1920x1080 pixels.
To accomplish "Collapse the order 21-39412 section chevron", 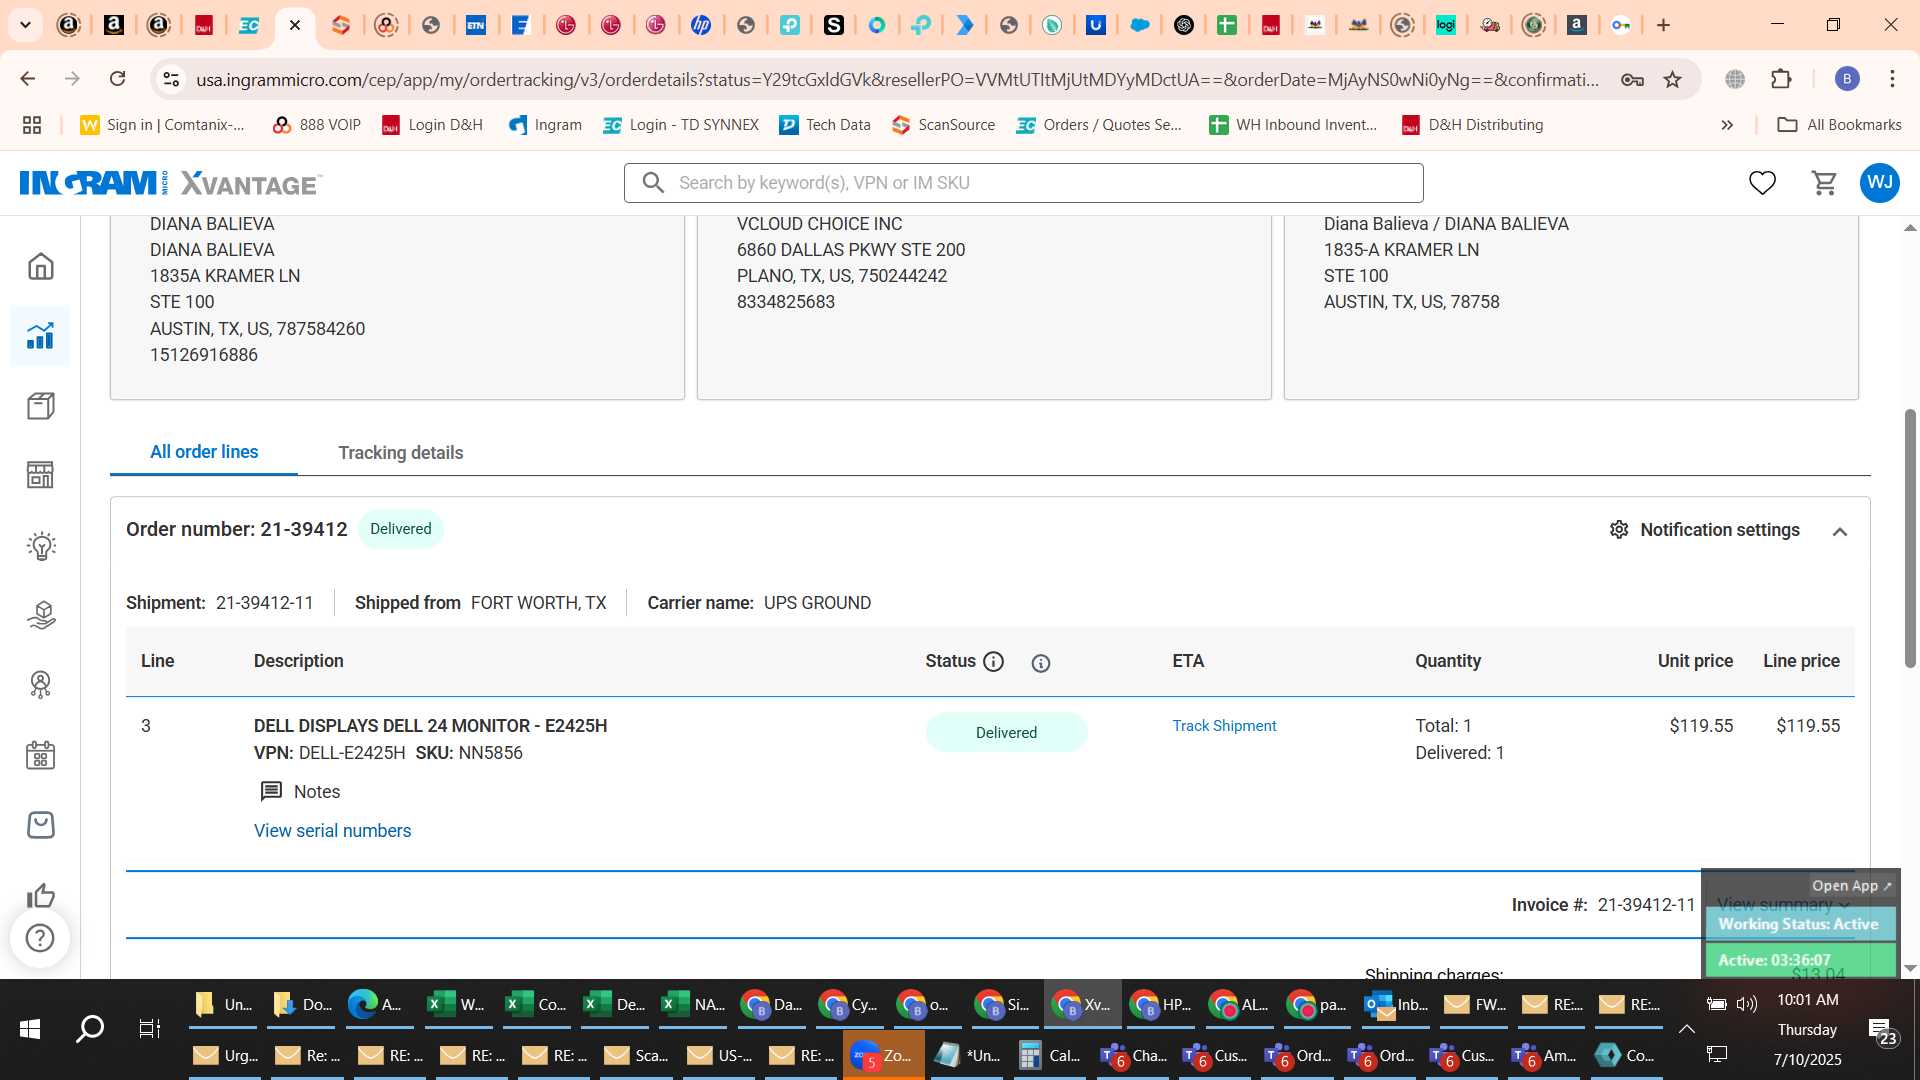I will tap(1839, 531).
